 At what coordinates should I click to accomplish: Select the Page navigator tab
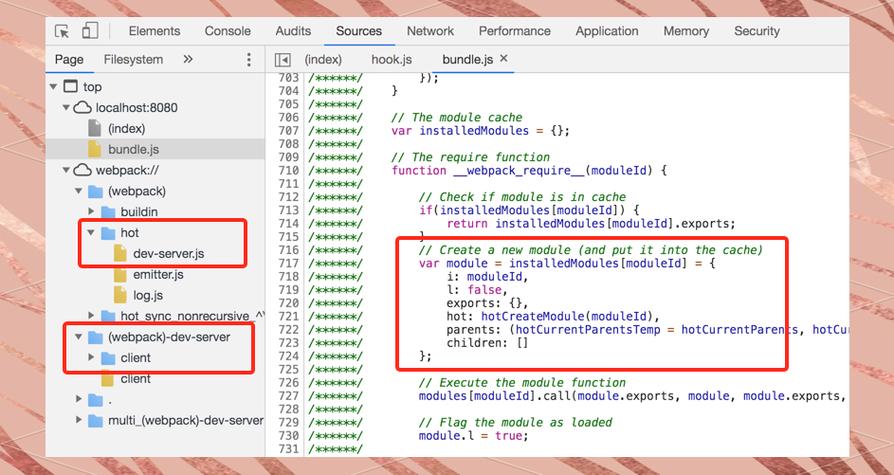tap(69, 59)
